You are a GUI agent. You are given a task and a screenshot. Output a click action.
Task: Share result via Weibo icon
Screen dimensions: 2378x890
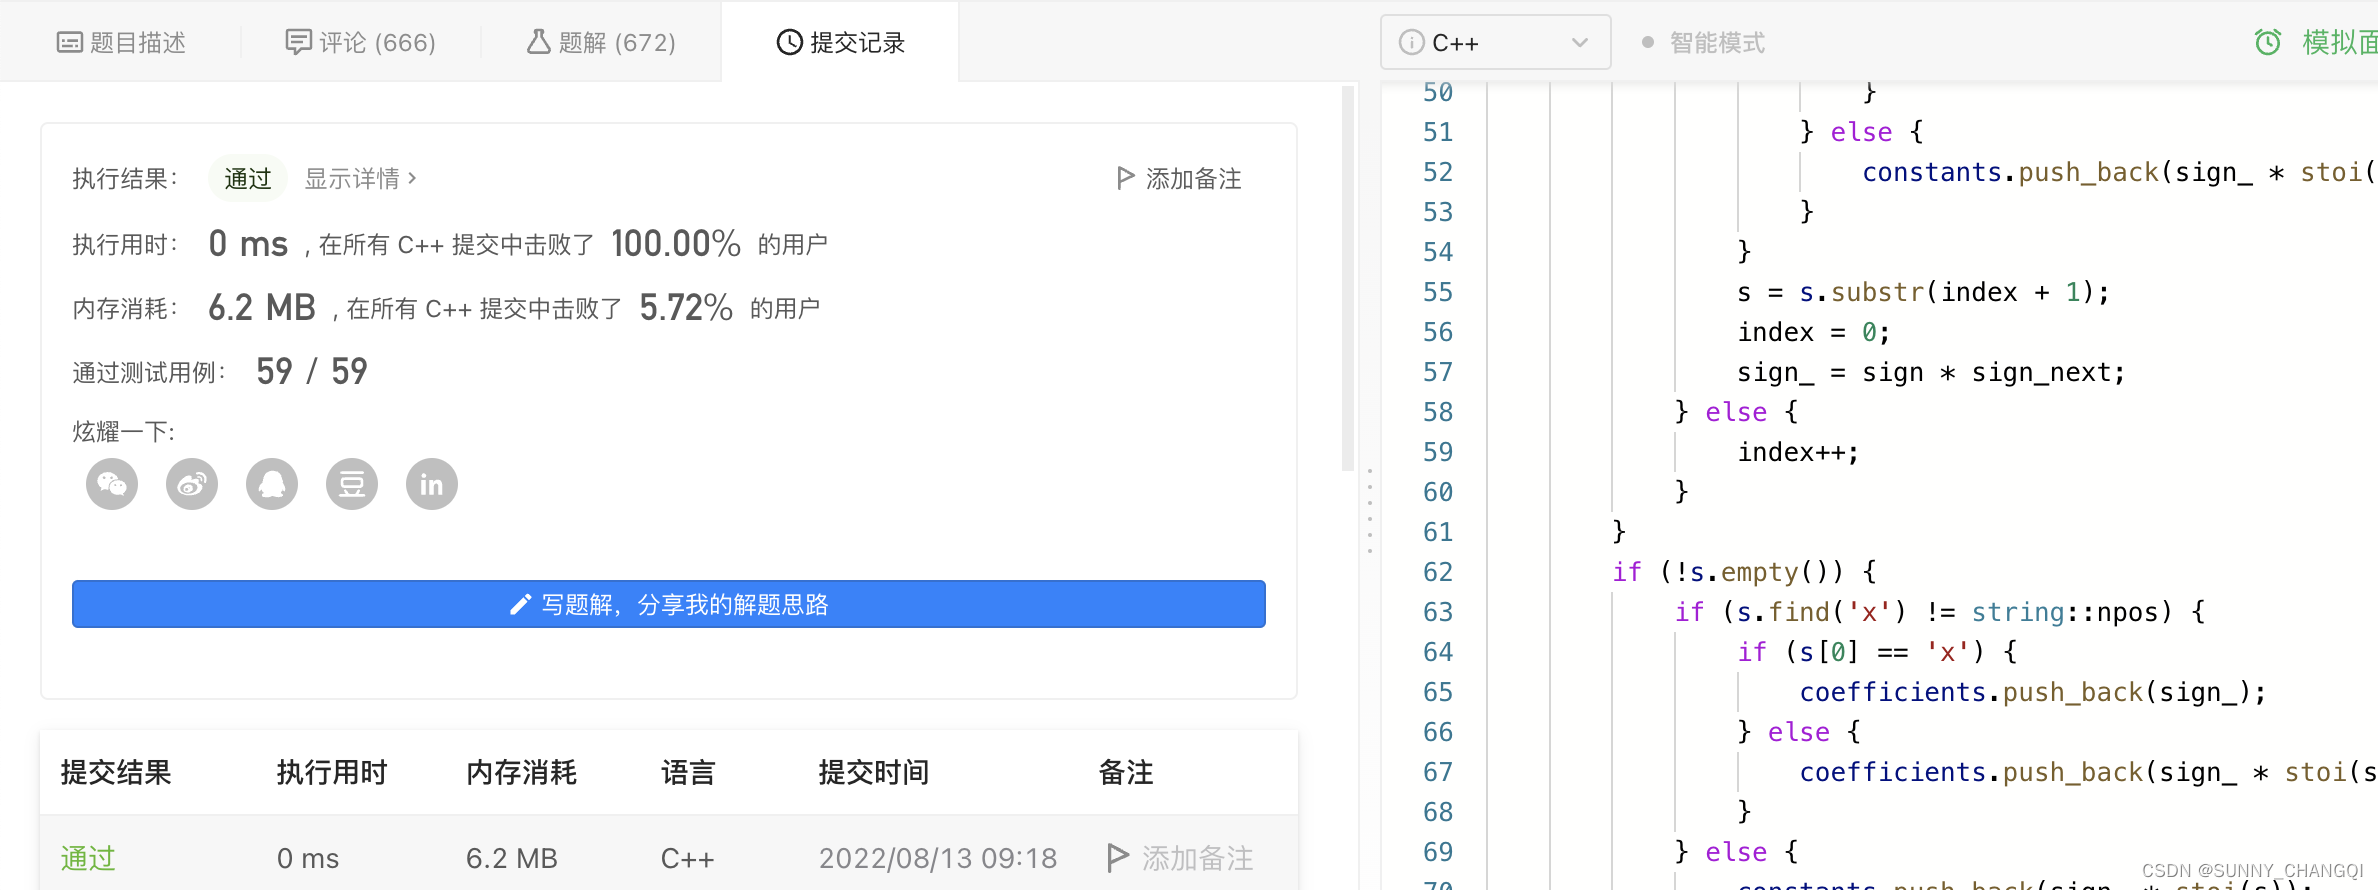pyautogui.click(x=192, y=485)
